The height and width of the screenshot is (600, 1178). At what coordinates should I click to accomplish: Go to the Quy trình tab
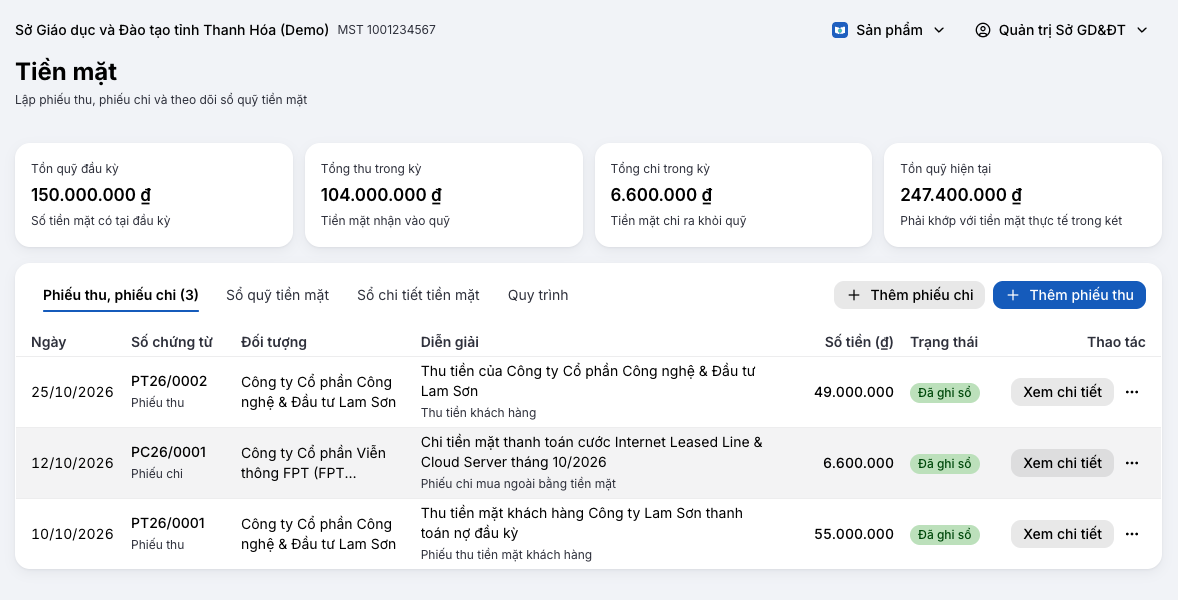click(538, 295)
